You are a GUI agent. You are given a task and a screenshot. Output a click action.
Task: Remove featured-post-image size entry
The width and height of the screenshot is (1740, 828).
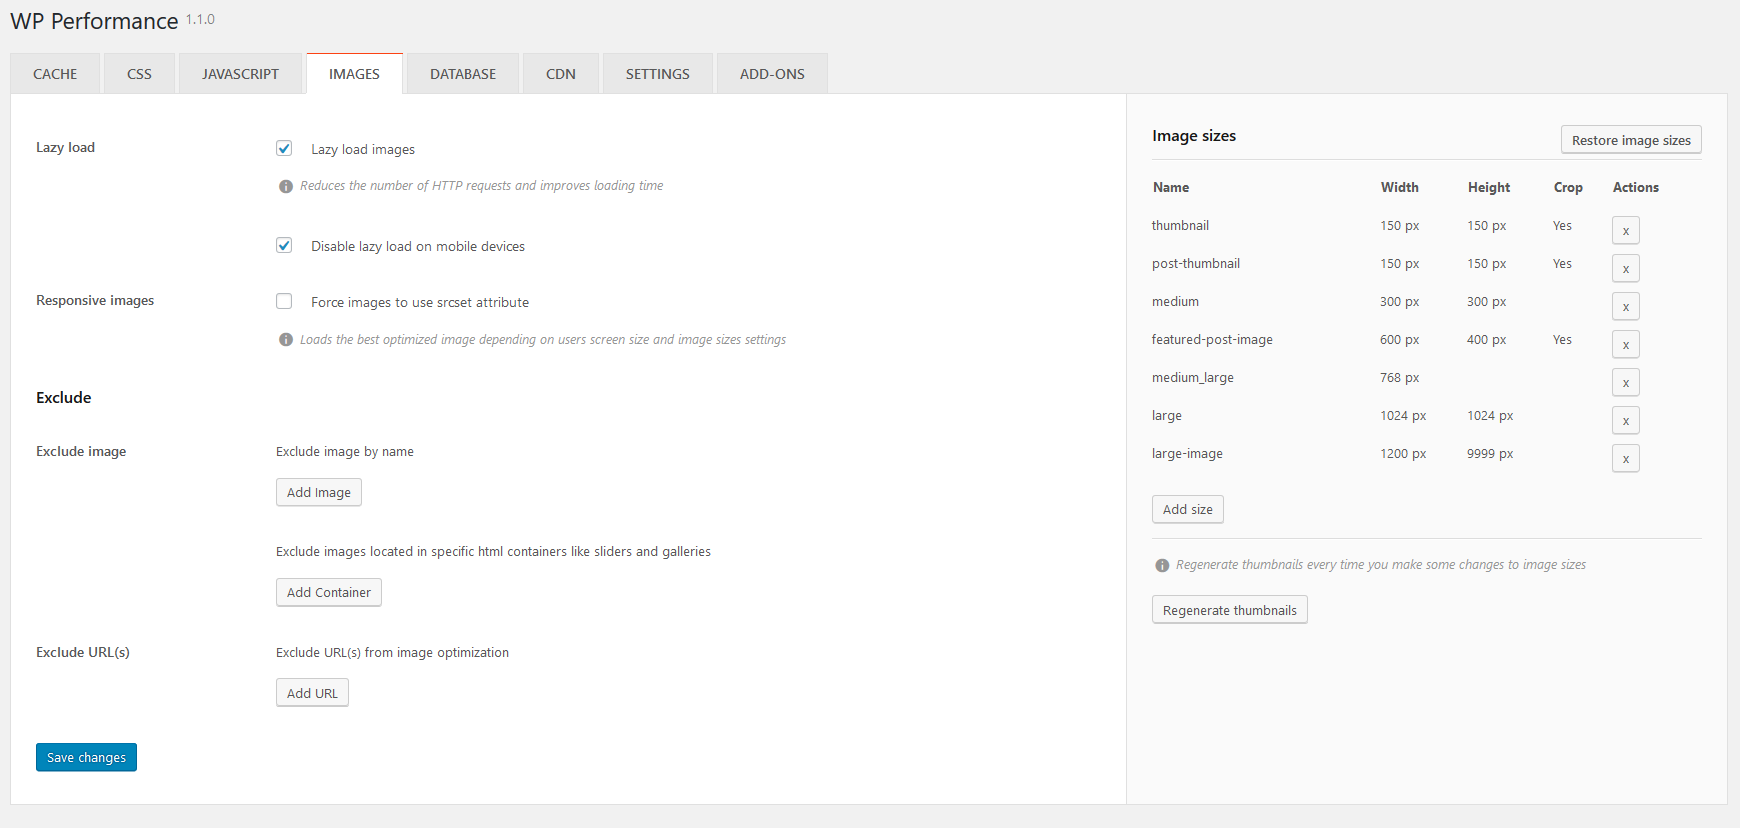pyautogui.click(x=1625, y=345)
